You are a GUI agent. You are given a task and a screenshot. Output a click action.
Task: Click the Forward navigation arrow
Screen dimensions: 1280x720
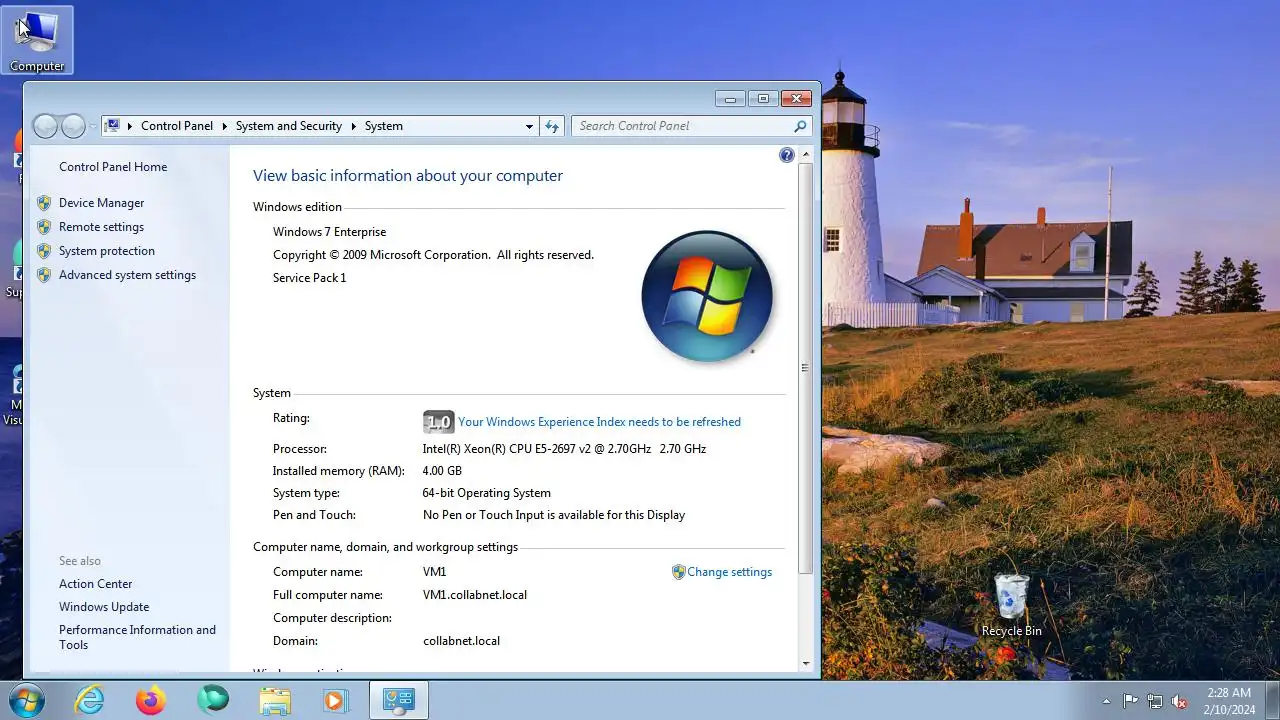click(73, 126)
